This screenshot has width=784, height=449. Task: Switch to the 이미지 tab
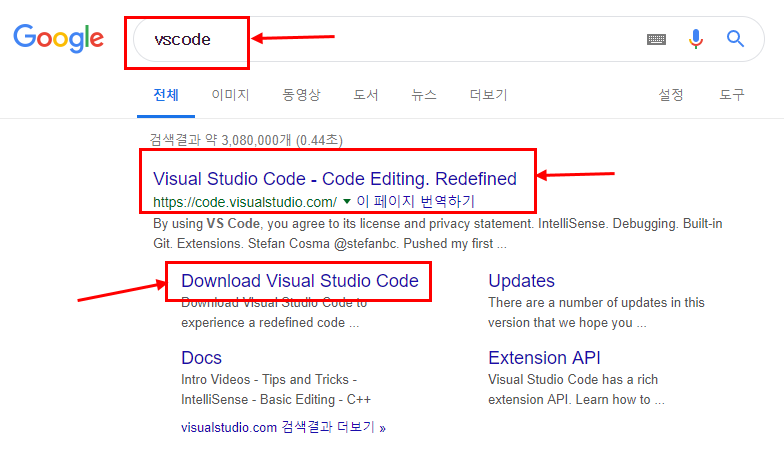(x=230, y=94)
